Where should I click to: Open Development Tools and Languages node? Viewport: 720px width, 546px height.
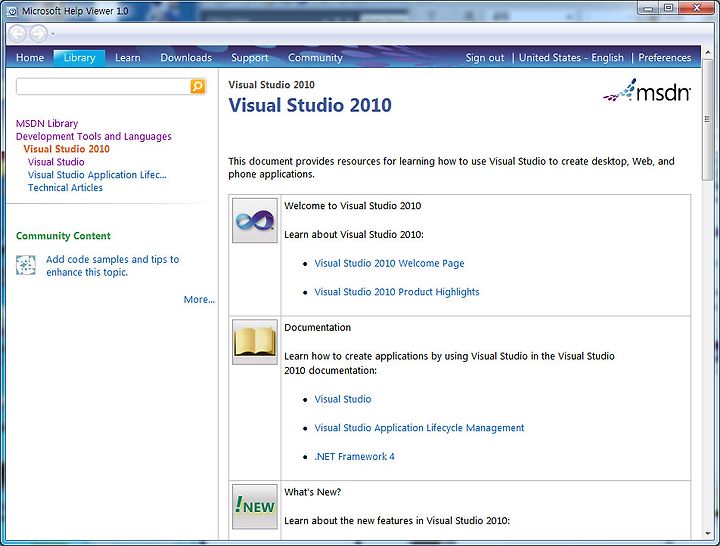click(94, 136)
